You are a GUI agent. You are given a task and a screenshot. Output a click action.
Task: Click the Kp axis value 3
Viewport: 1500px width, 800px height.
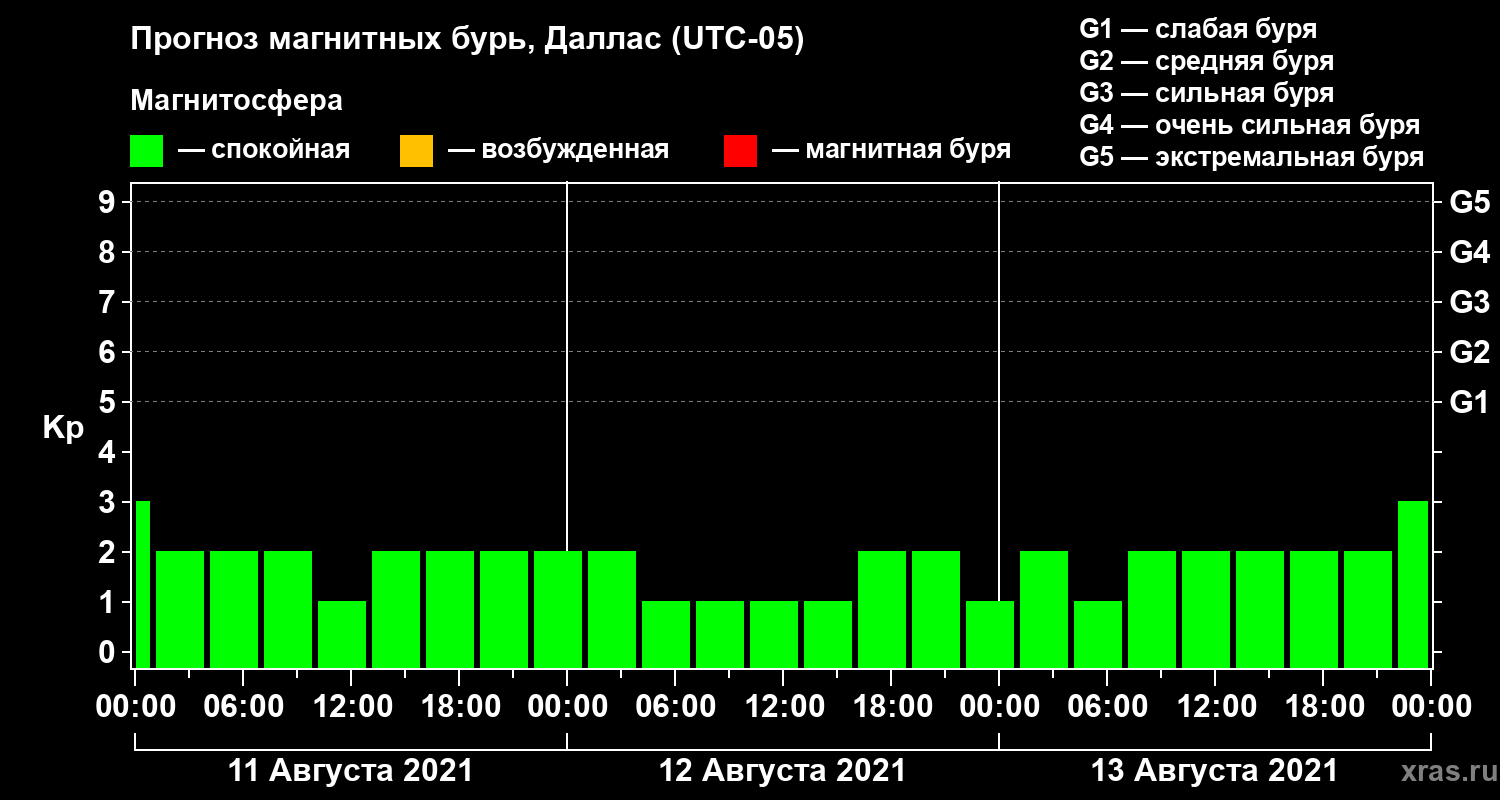(109, 502)
